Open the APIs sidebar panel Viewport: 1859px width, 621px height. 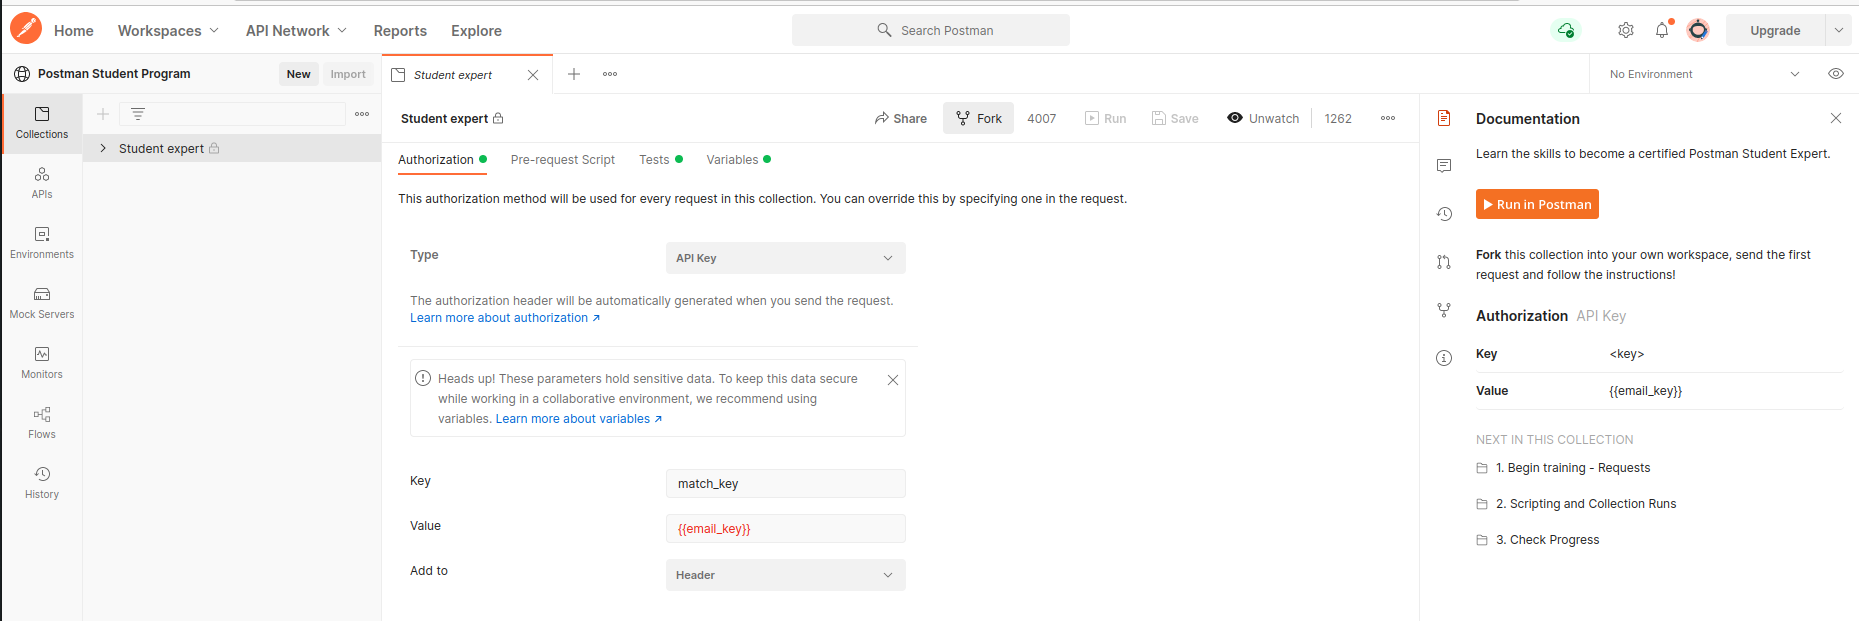tap(42, 183)
